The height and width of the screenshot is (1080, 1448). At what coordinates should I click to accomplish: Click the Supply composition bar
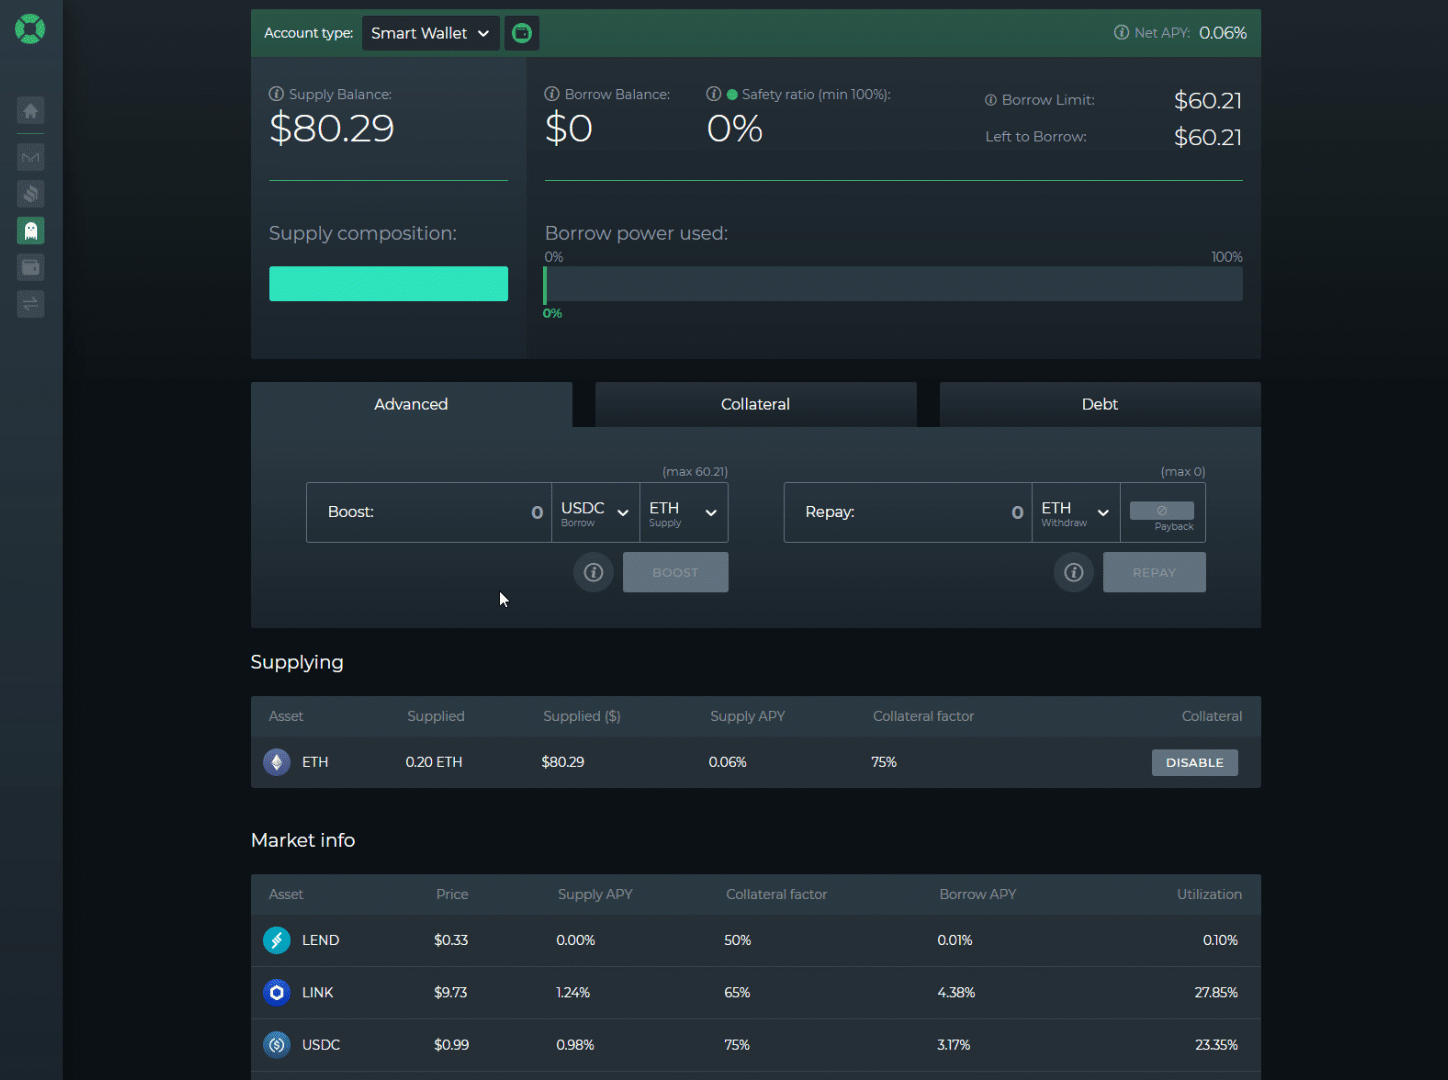point(388,284)
